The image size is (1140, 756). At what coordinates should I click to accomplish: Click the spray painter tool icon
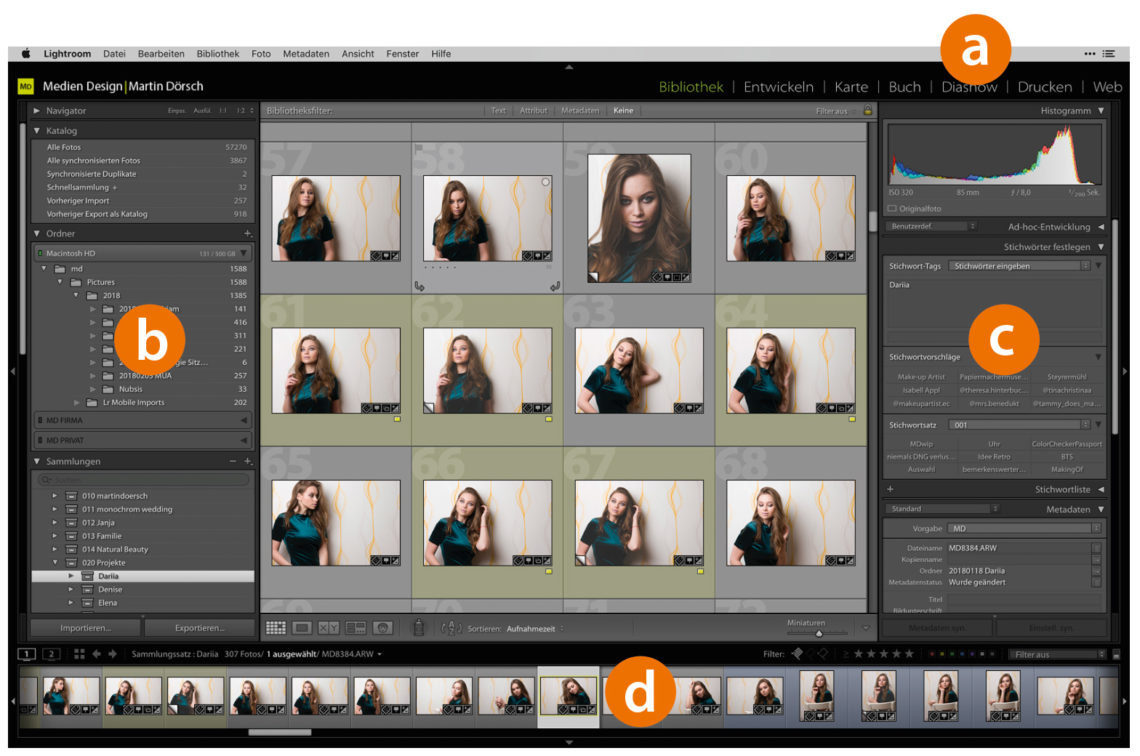coord(419,628)
